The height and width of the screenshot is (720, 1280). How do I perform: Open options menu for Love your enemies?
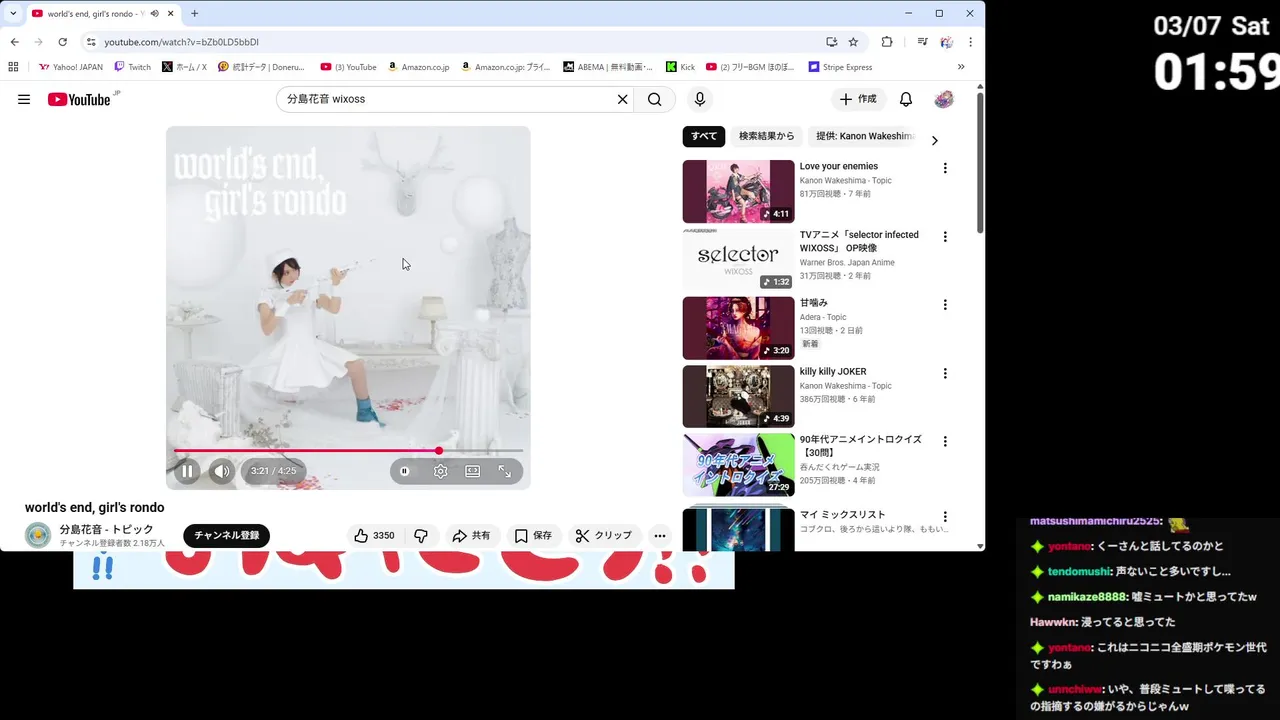945,168
